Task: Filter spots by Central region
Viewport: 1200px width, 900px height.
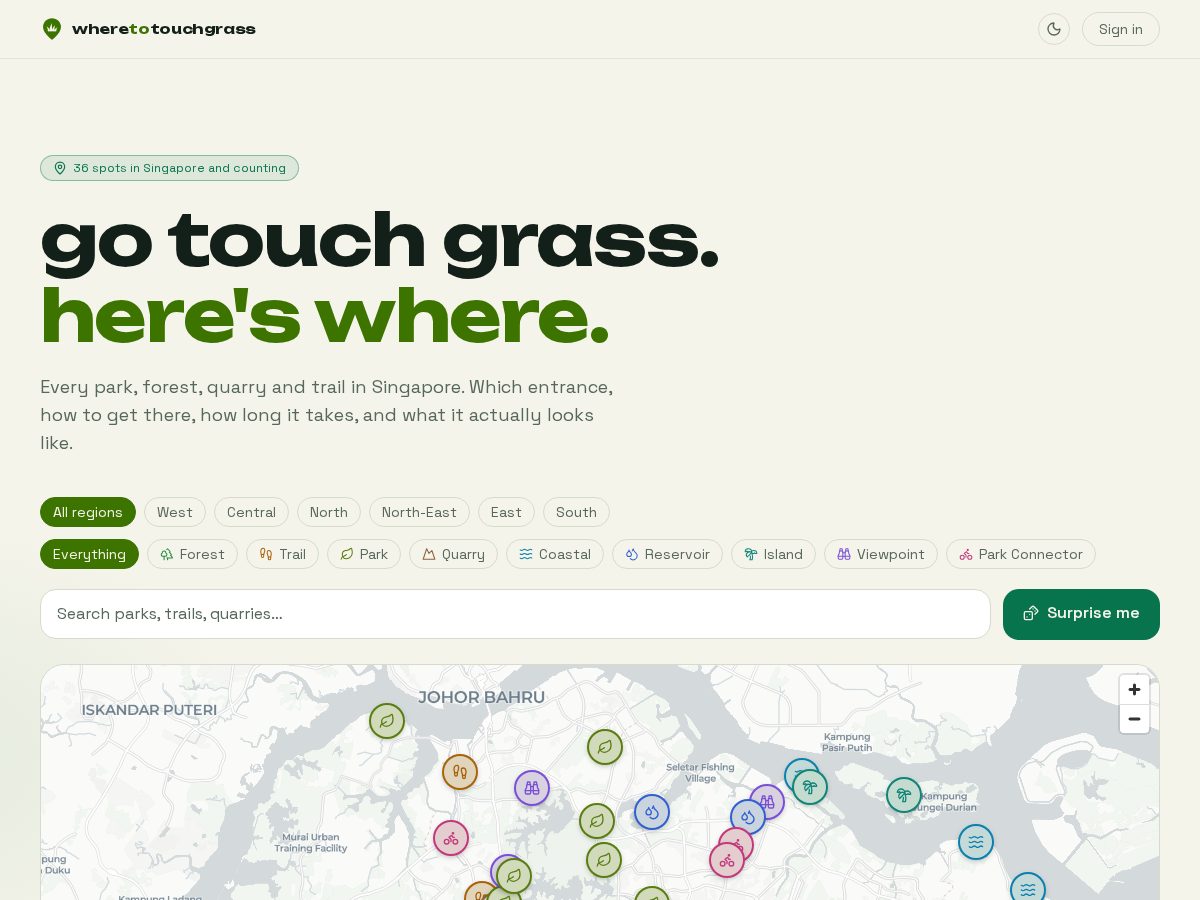Action: [251, 512]
